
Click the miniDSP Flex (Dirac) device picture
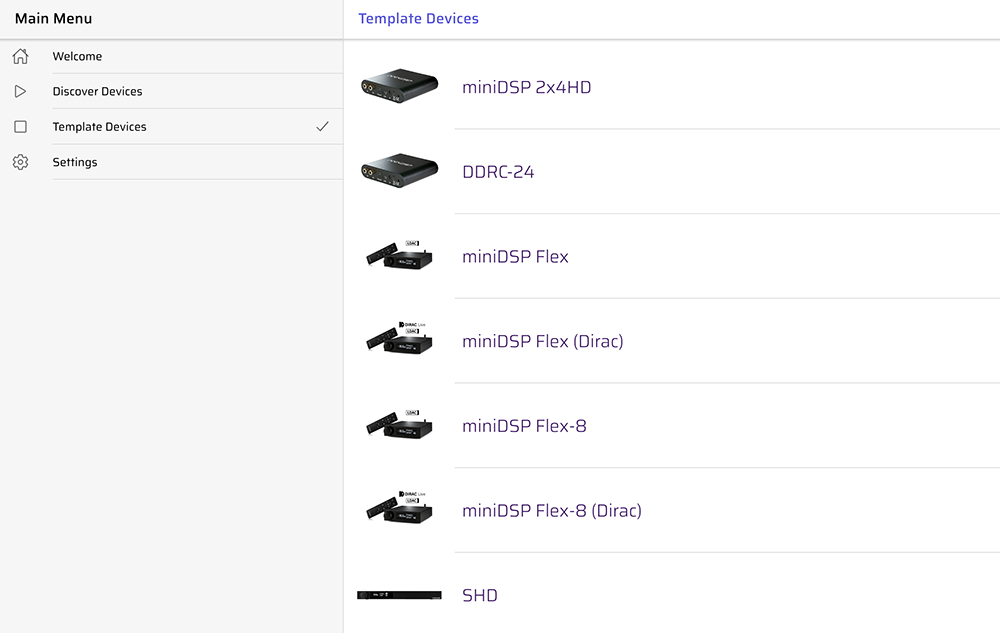399,338
